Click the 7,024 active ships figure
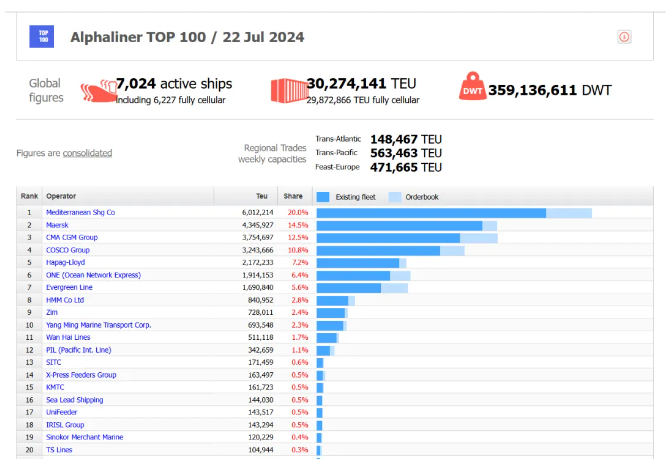The image size is (672, 472). pos(174,84)
